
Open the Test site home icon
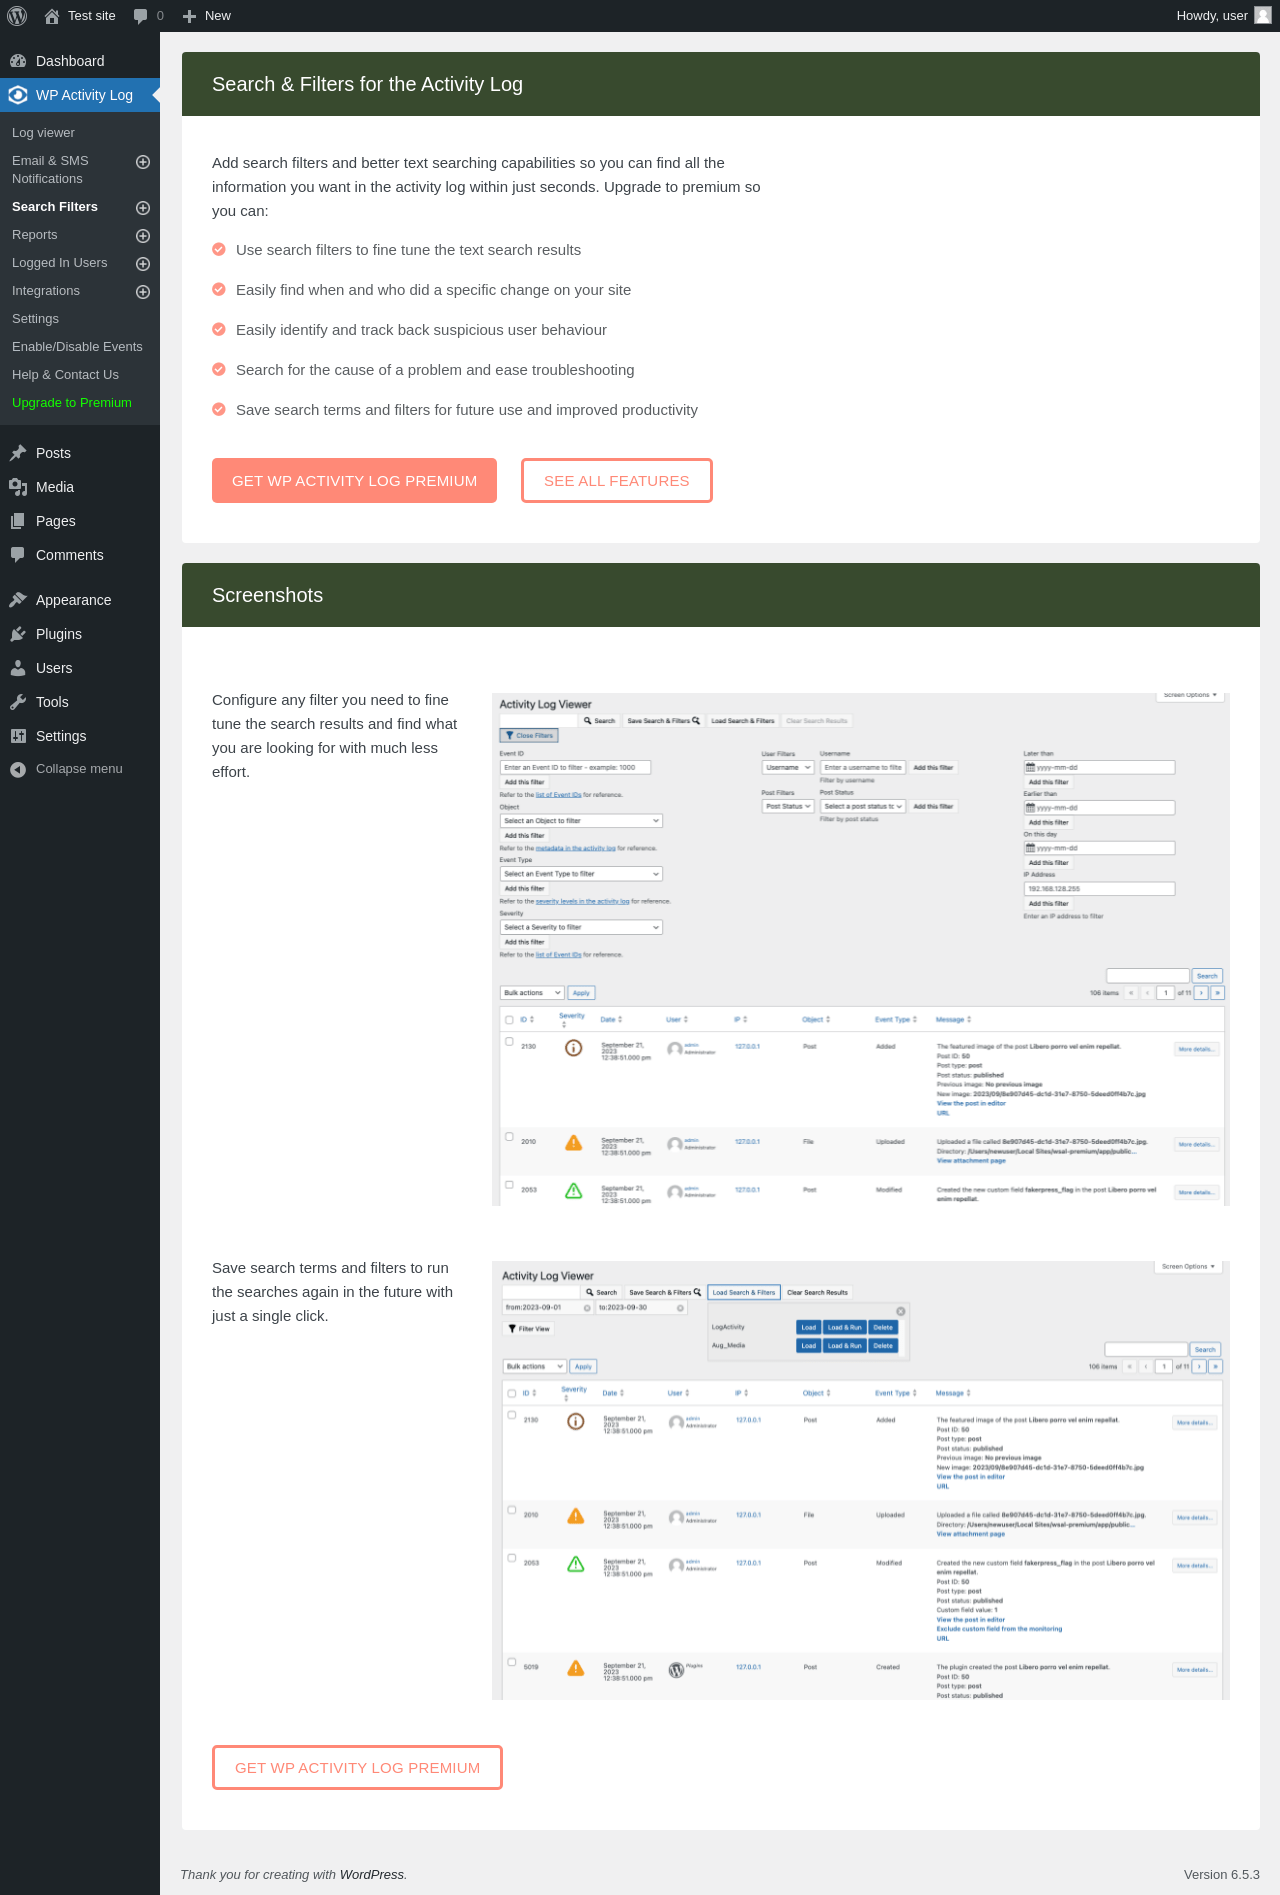(x=52, y=16)
